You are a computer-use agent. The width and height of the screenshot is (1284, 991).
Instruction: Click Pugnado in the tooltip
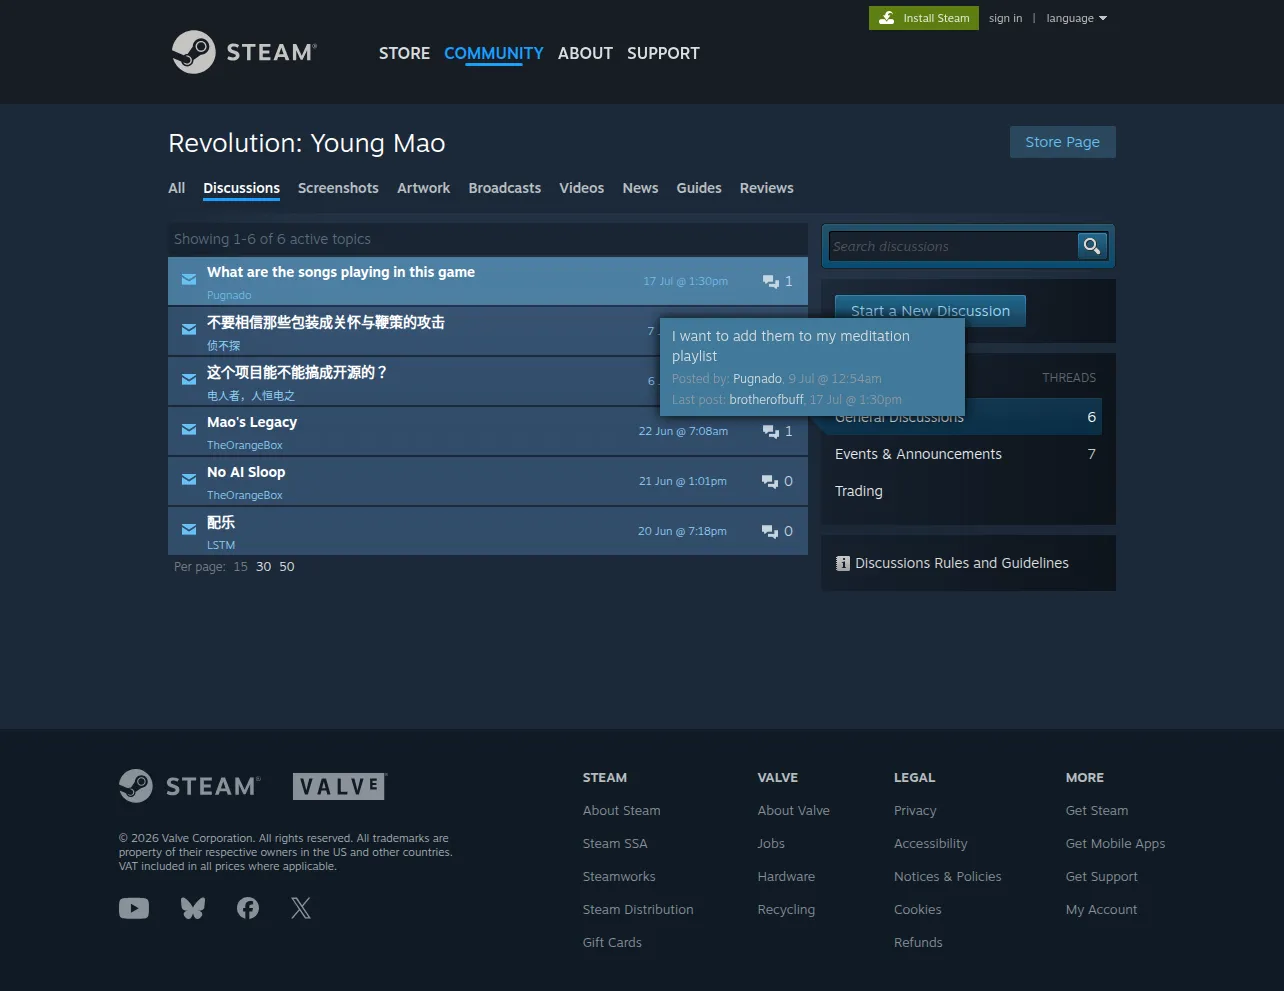(757, 379)
